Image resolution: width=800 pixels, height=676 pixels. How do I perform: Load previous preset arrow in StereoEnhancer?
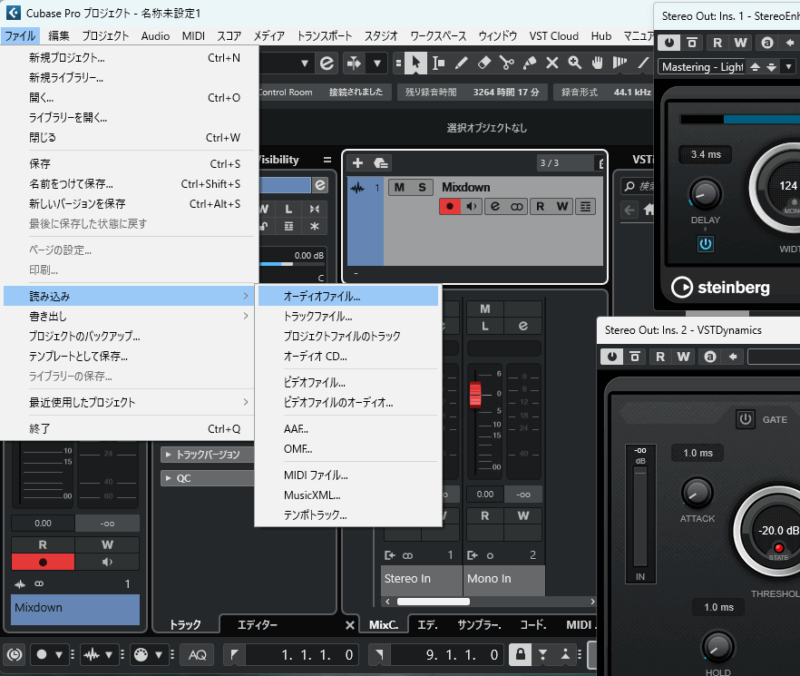[756, 67]
